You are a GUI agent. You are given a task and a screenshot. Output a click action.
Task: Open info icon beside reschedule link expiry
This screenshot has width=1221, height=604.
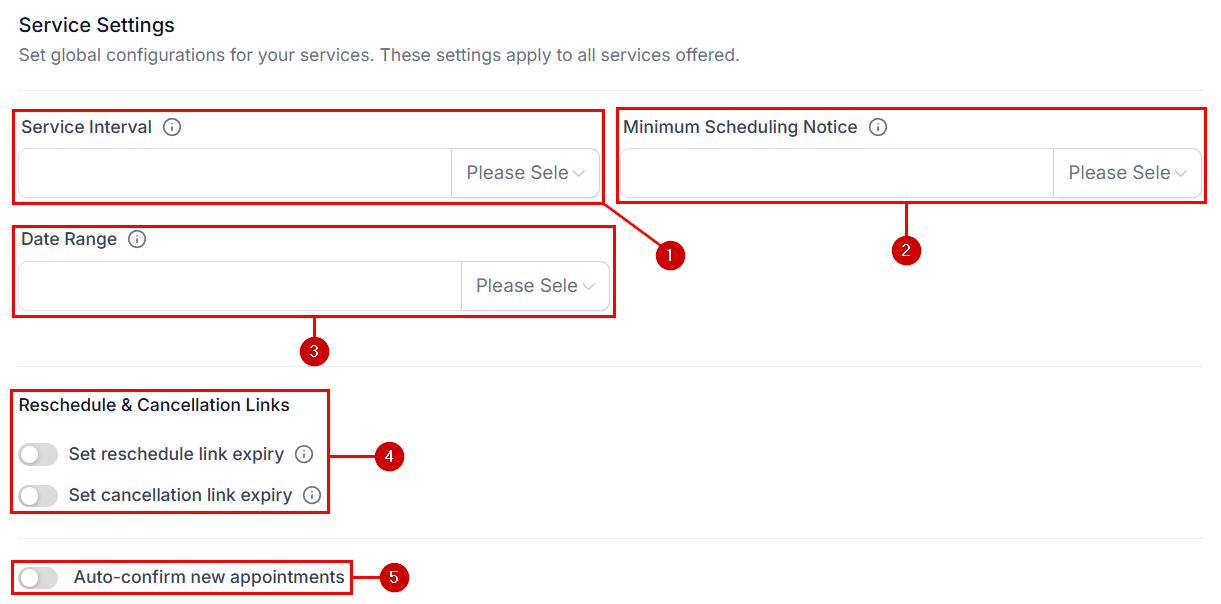(x=304, y=454)
